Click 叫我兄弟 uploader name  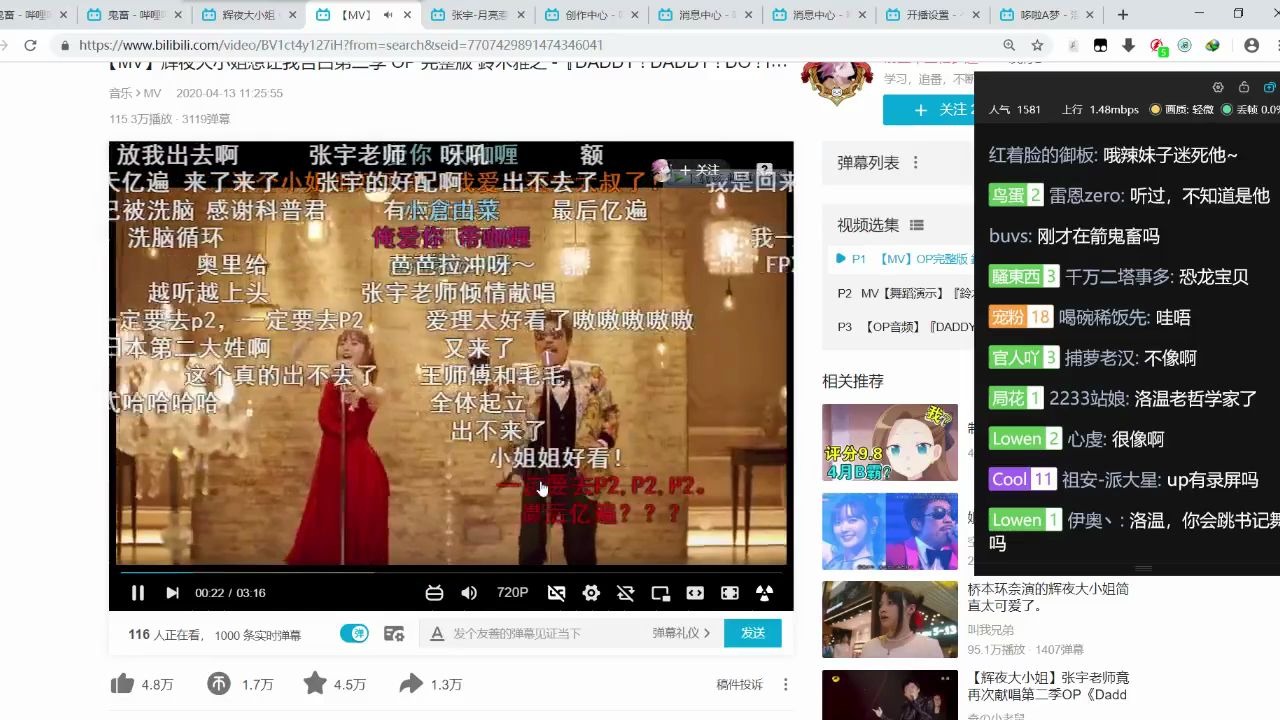point(990,630)
